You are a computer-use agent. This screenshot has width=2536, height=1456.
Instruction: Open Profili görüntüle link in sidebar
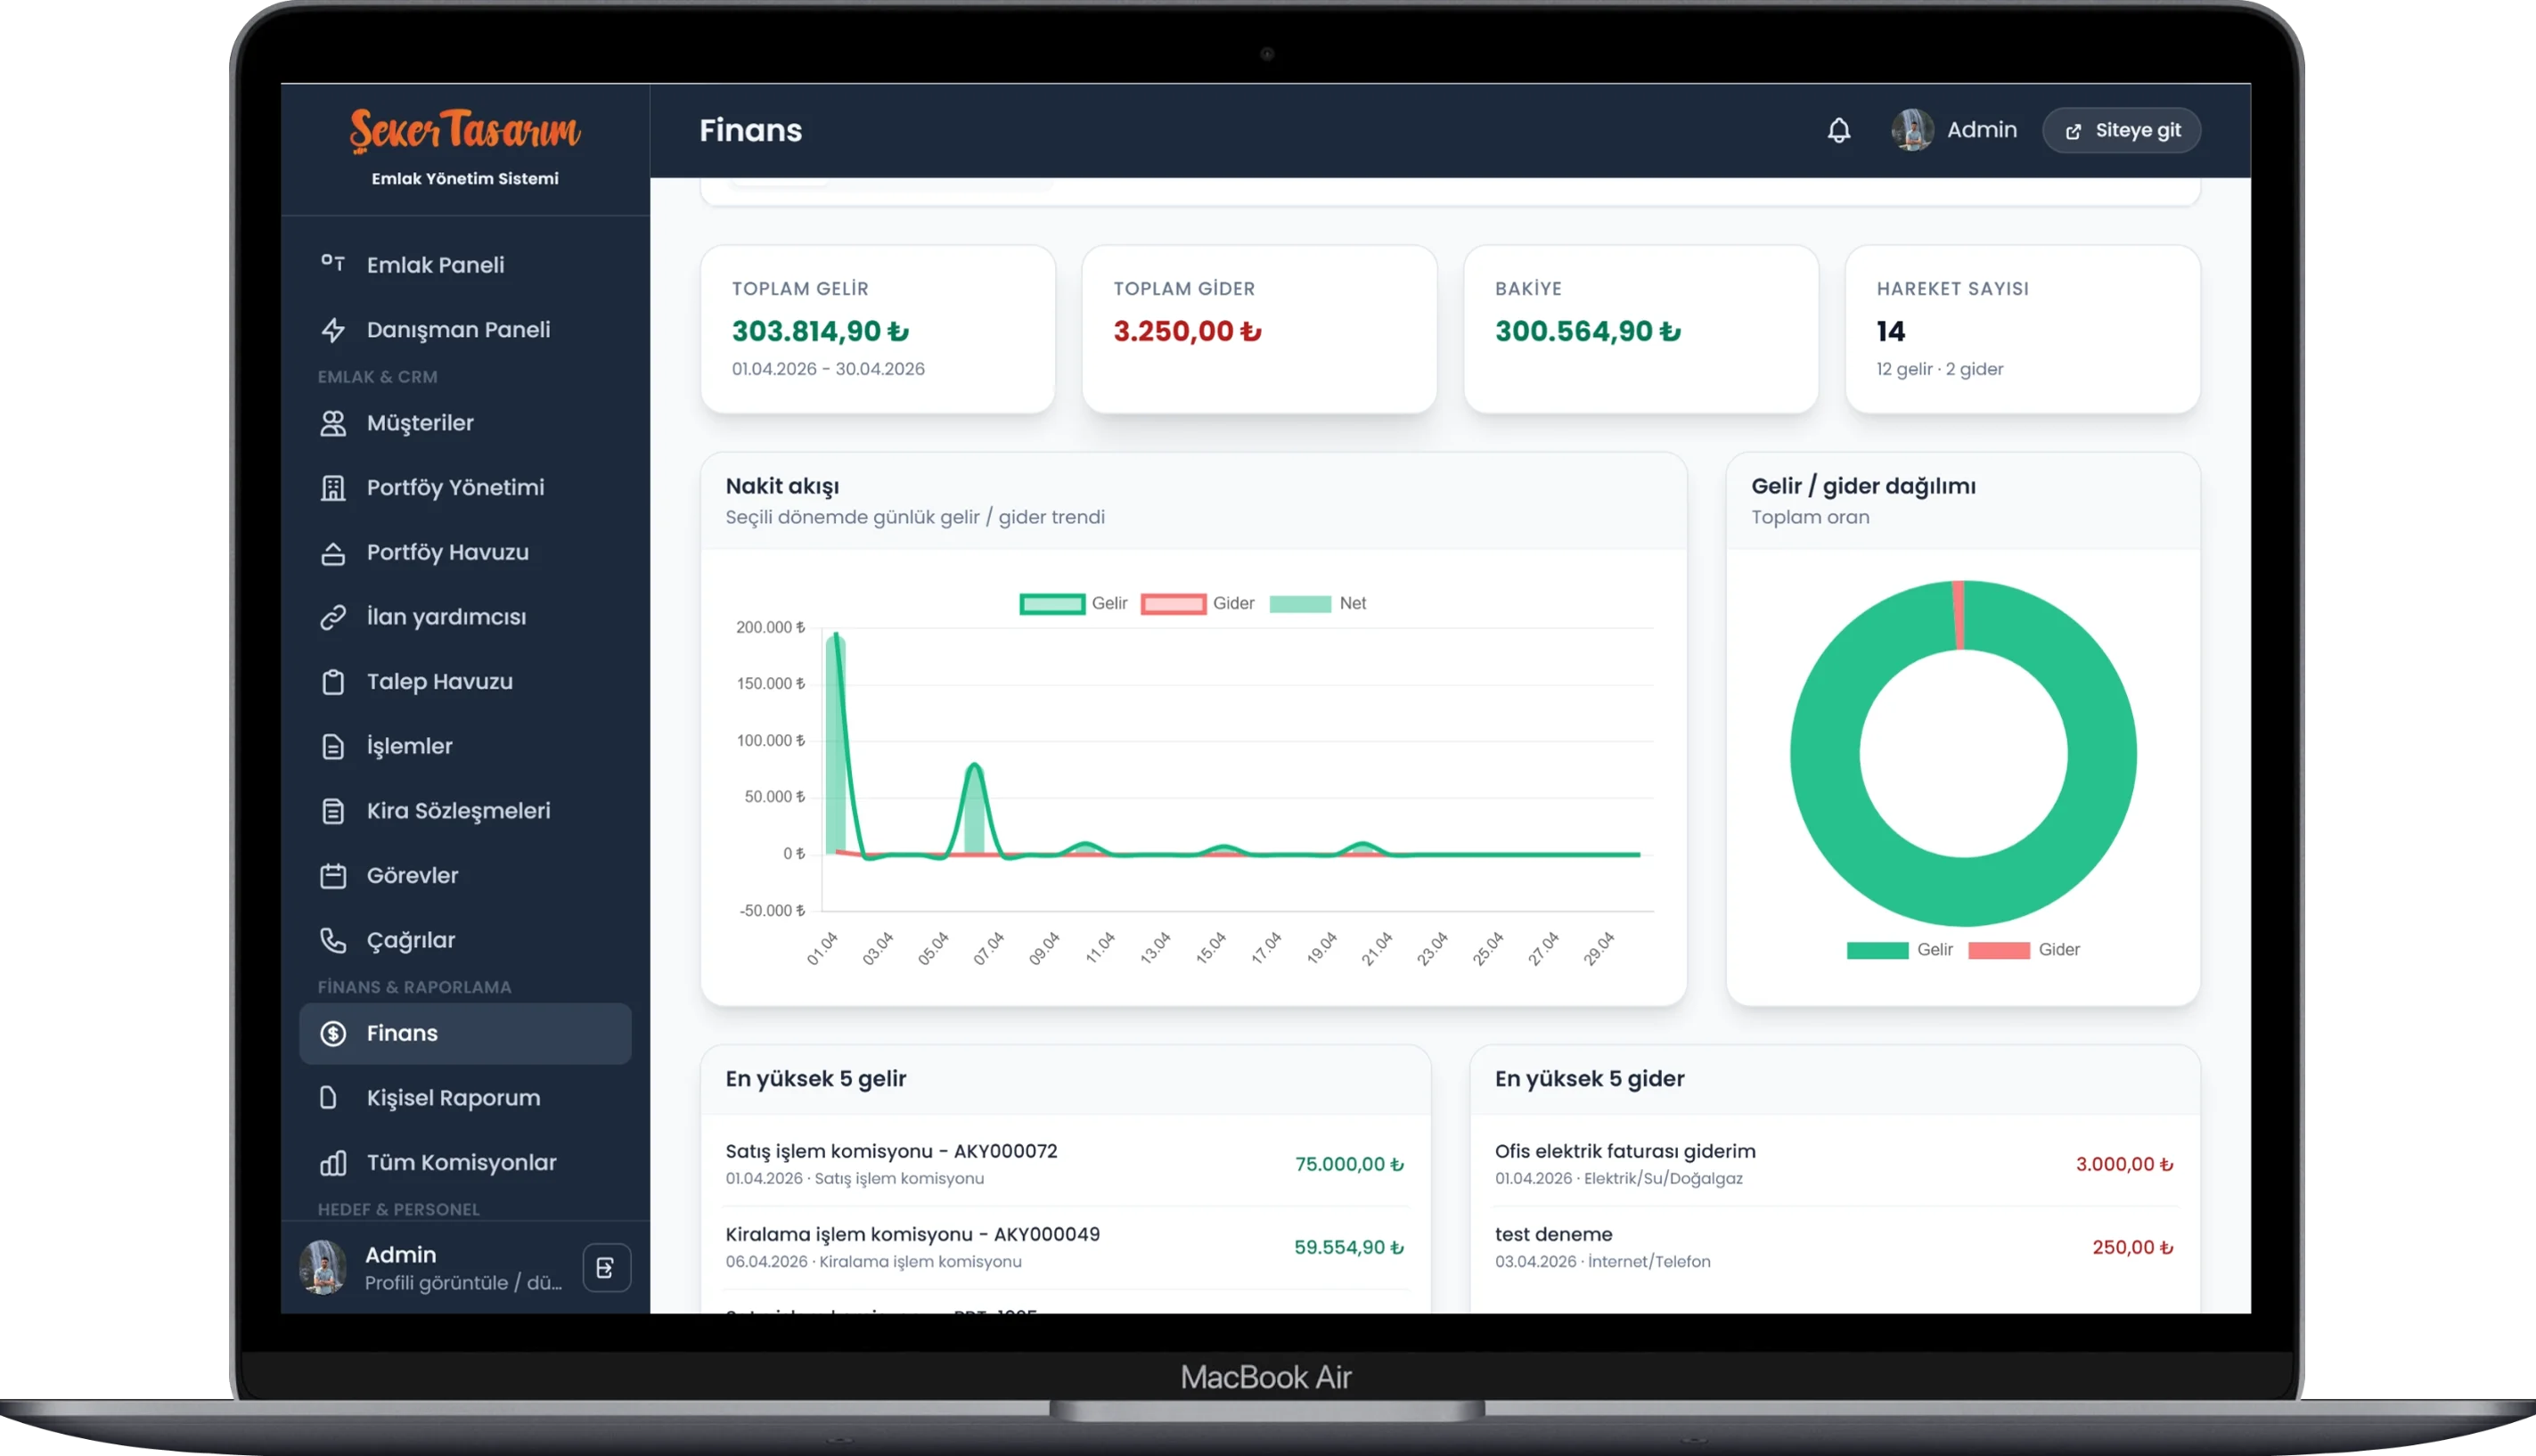click(463, 1283)
